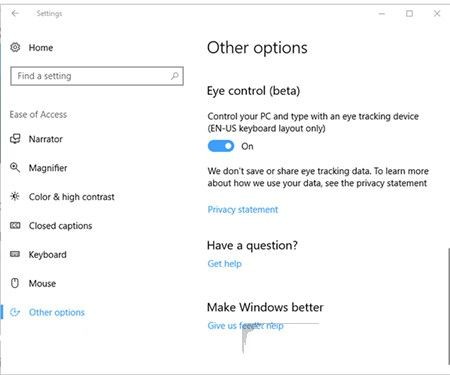Click the Keyboard icon in sidebar

[x=15, y=254]
